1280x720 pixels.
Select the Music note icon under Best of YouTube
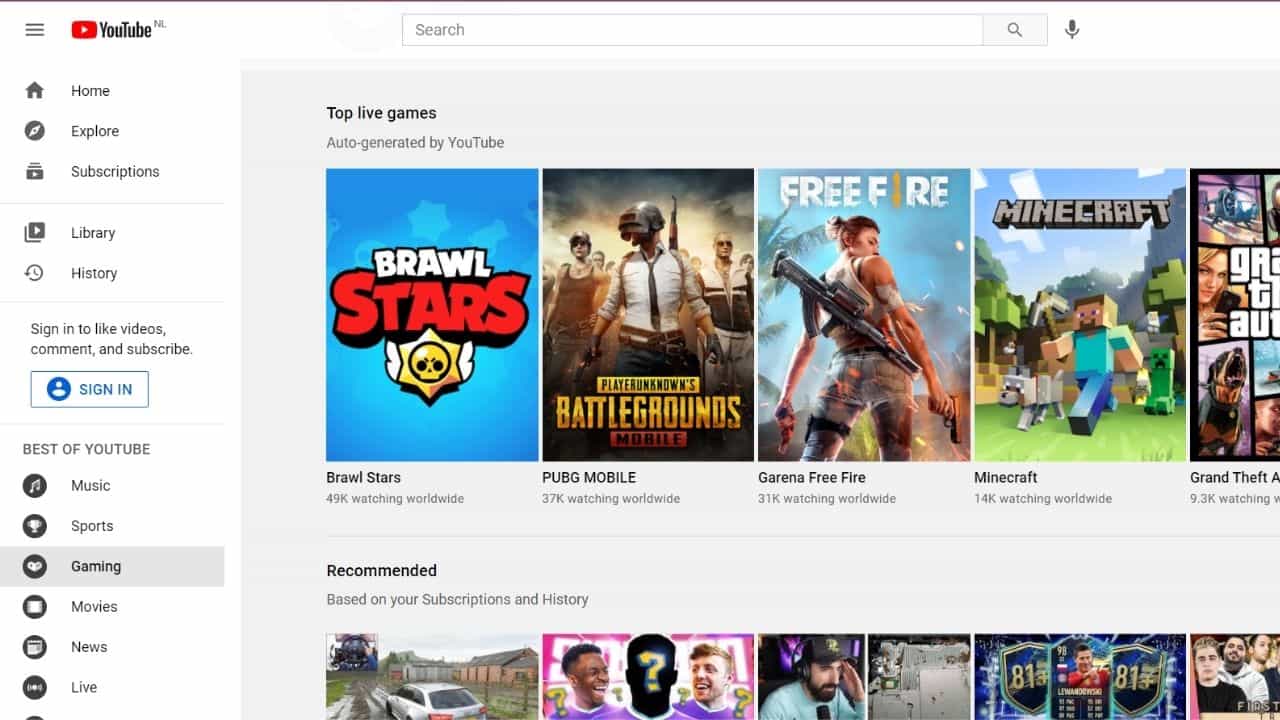pos(34,485)
